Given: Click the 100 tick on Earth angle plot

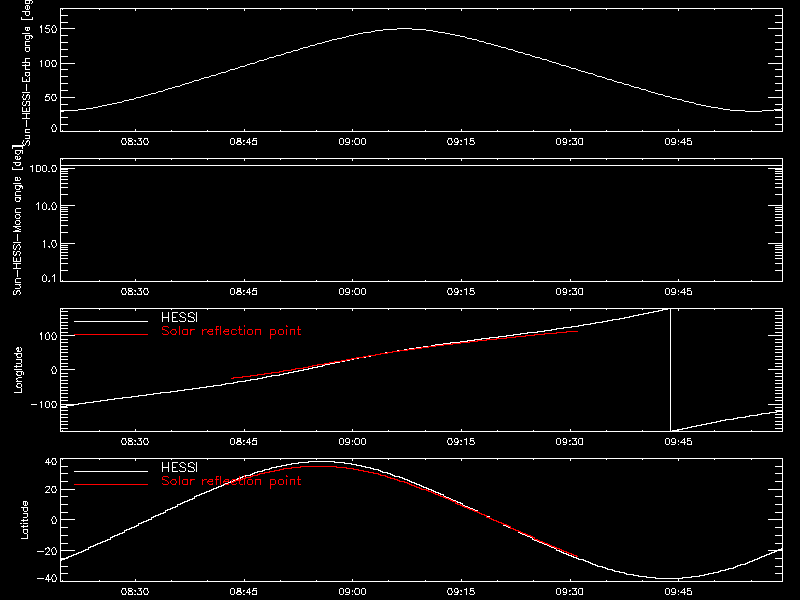Looking at the screenshot, I should point(49,64).
